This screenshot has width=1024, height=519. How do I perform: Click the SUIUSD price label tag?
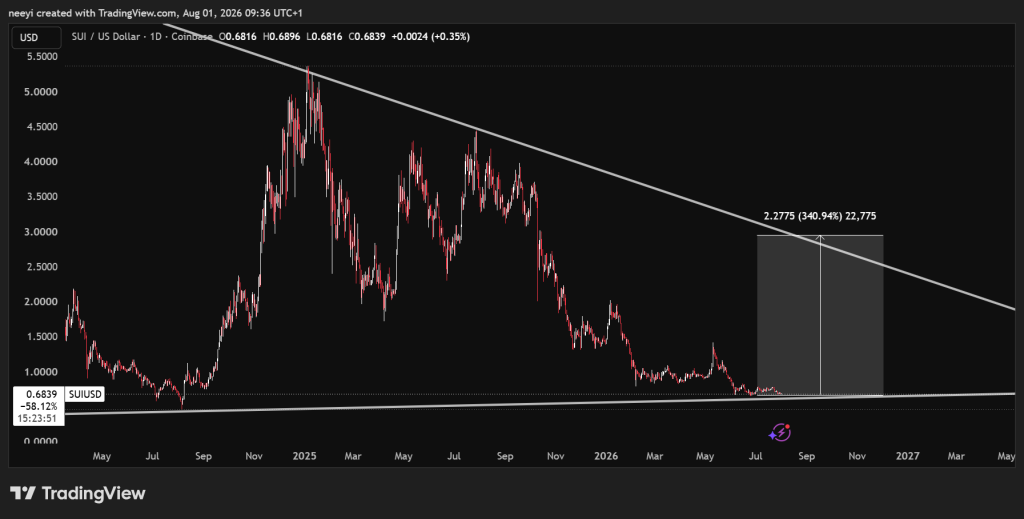tap(86, 394)
